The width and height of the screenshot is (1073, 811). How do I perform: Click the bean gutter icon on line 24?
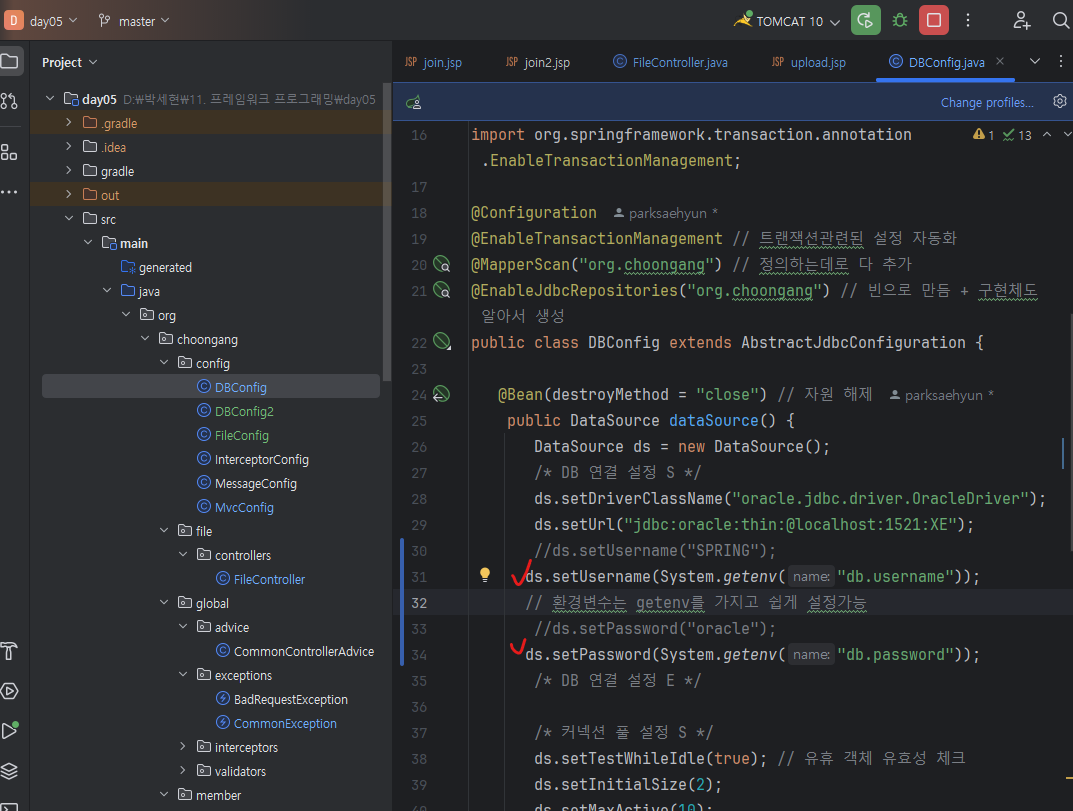point(441,395)
